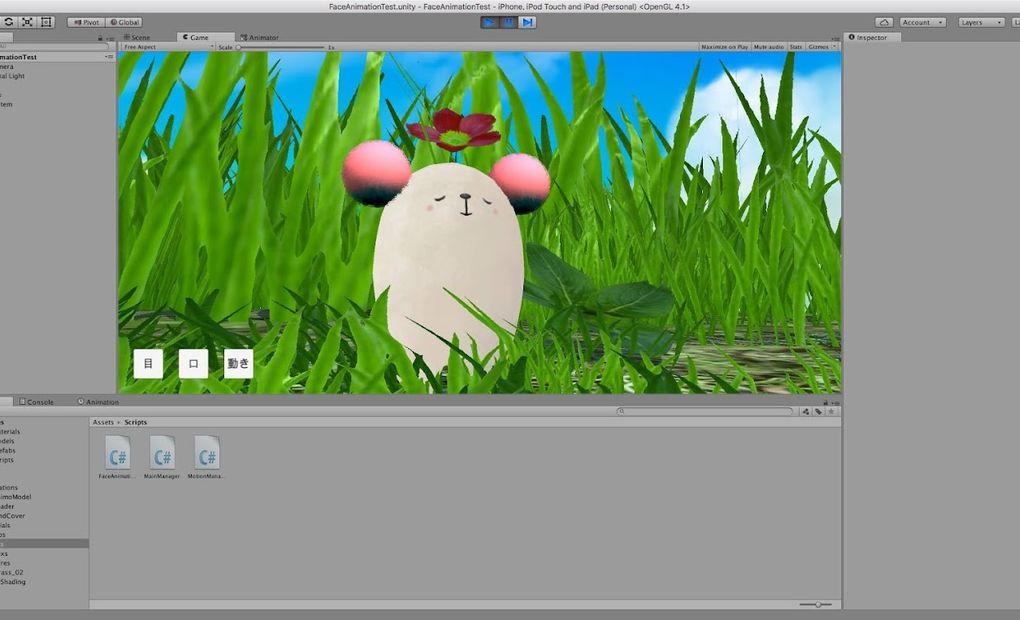Open the Grass_02 folder
Screen dimensions: 1020x620
tap(12, 573)
